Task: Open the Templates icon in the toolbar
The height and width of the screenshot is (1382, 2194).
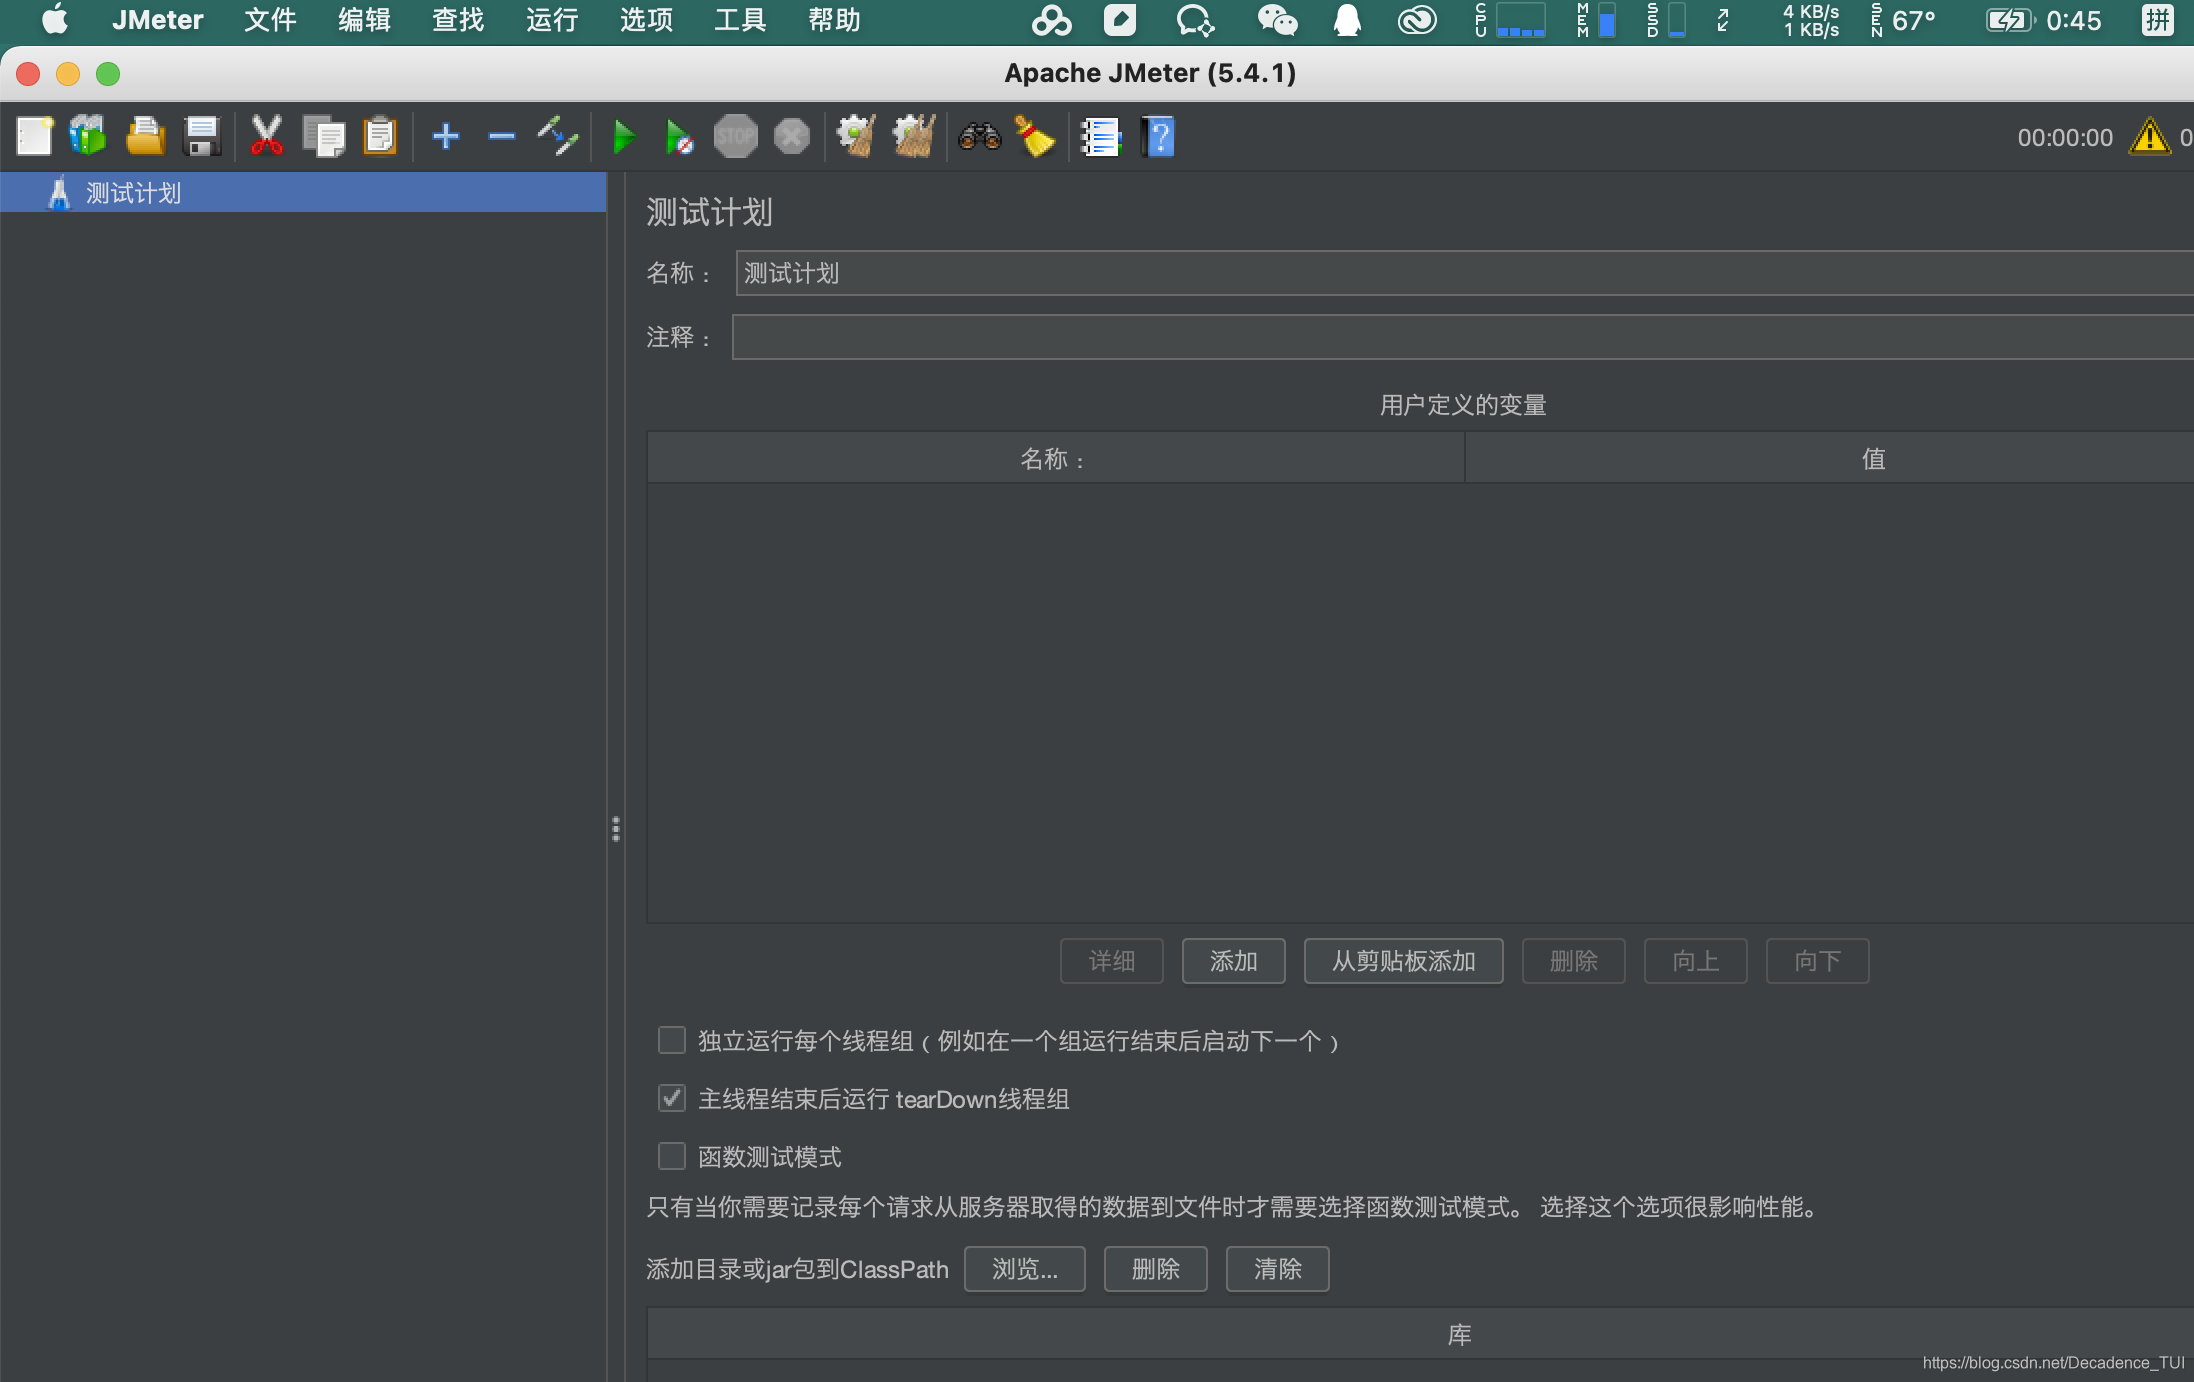Action: click(87, 135)
